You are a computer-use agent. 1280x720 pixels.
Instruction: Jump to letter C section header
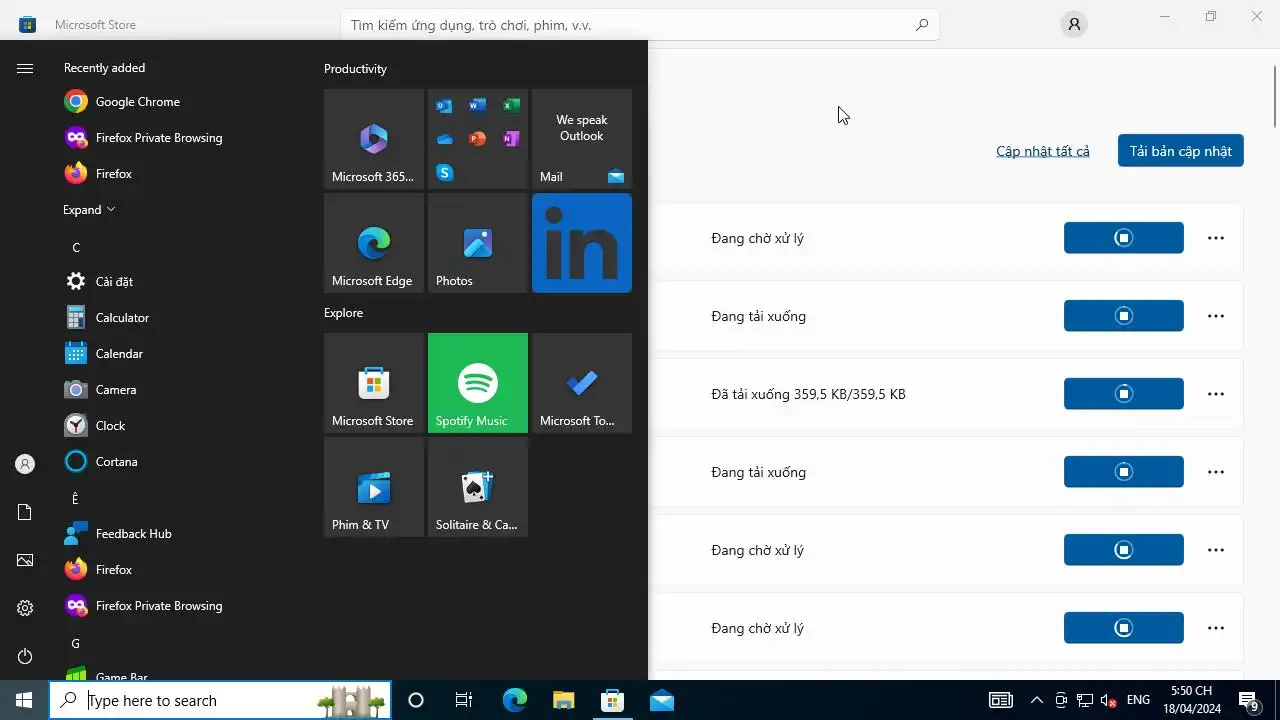[76, 247]
